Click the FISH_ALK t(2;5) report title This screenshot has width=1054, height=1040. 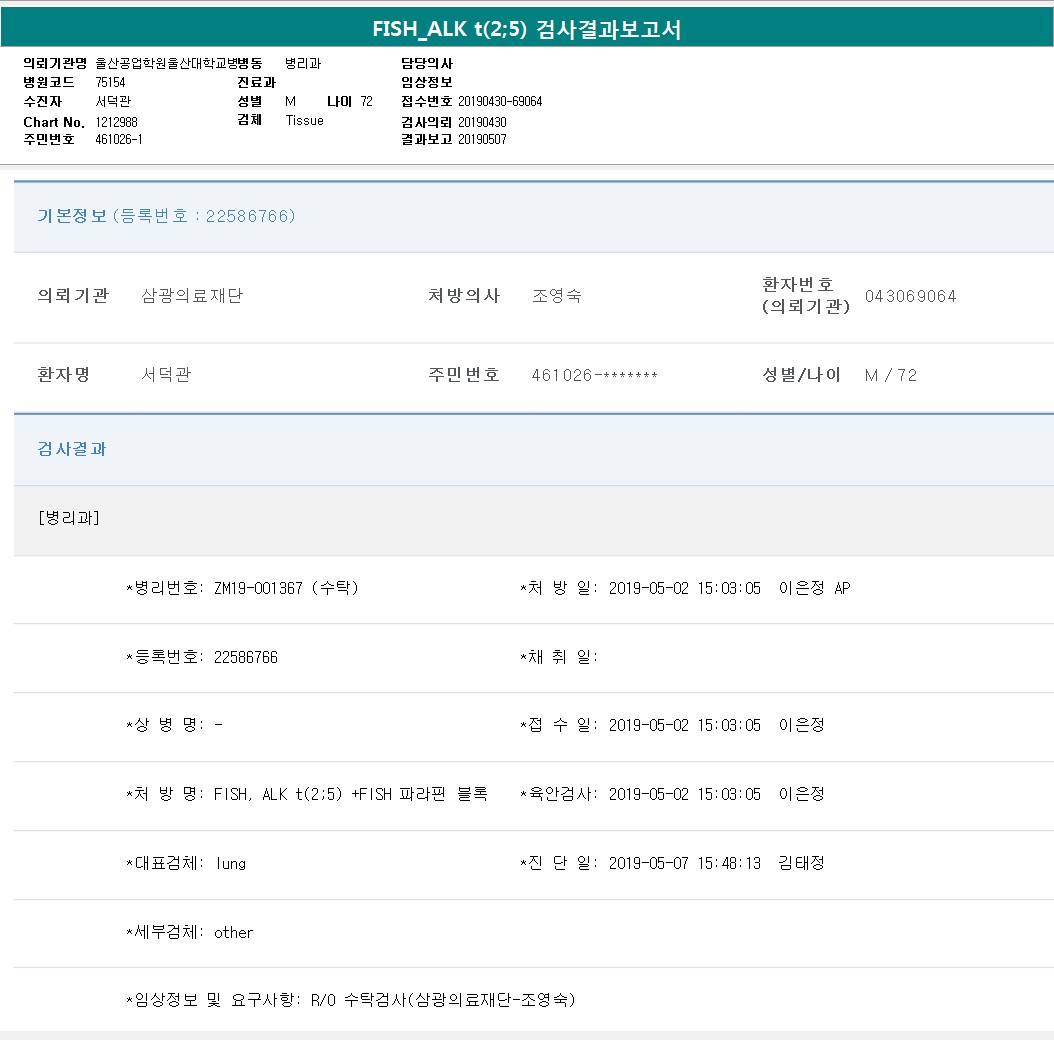coord(527,29)
